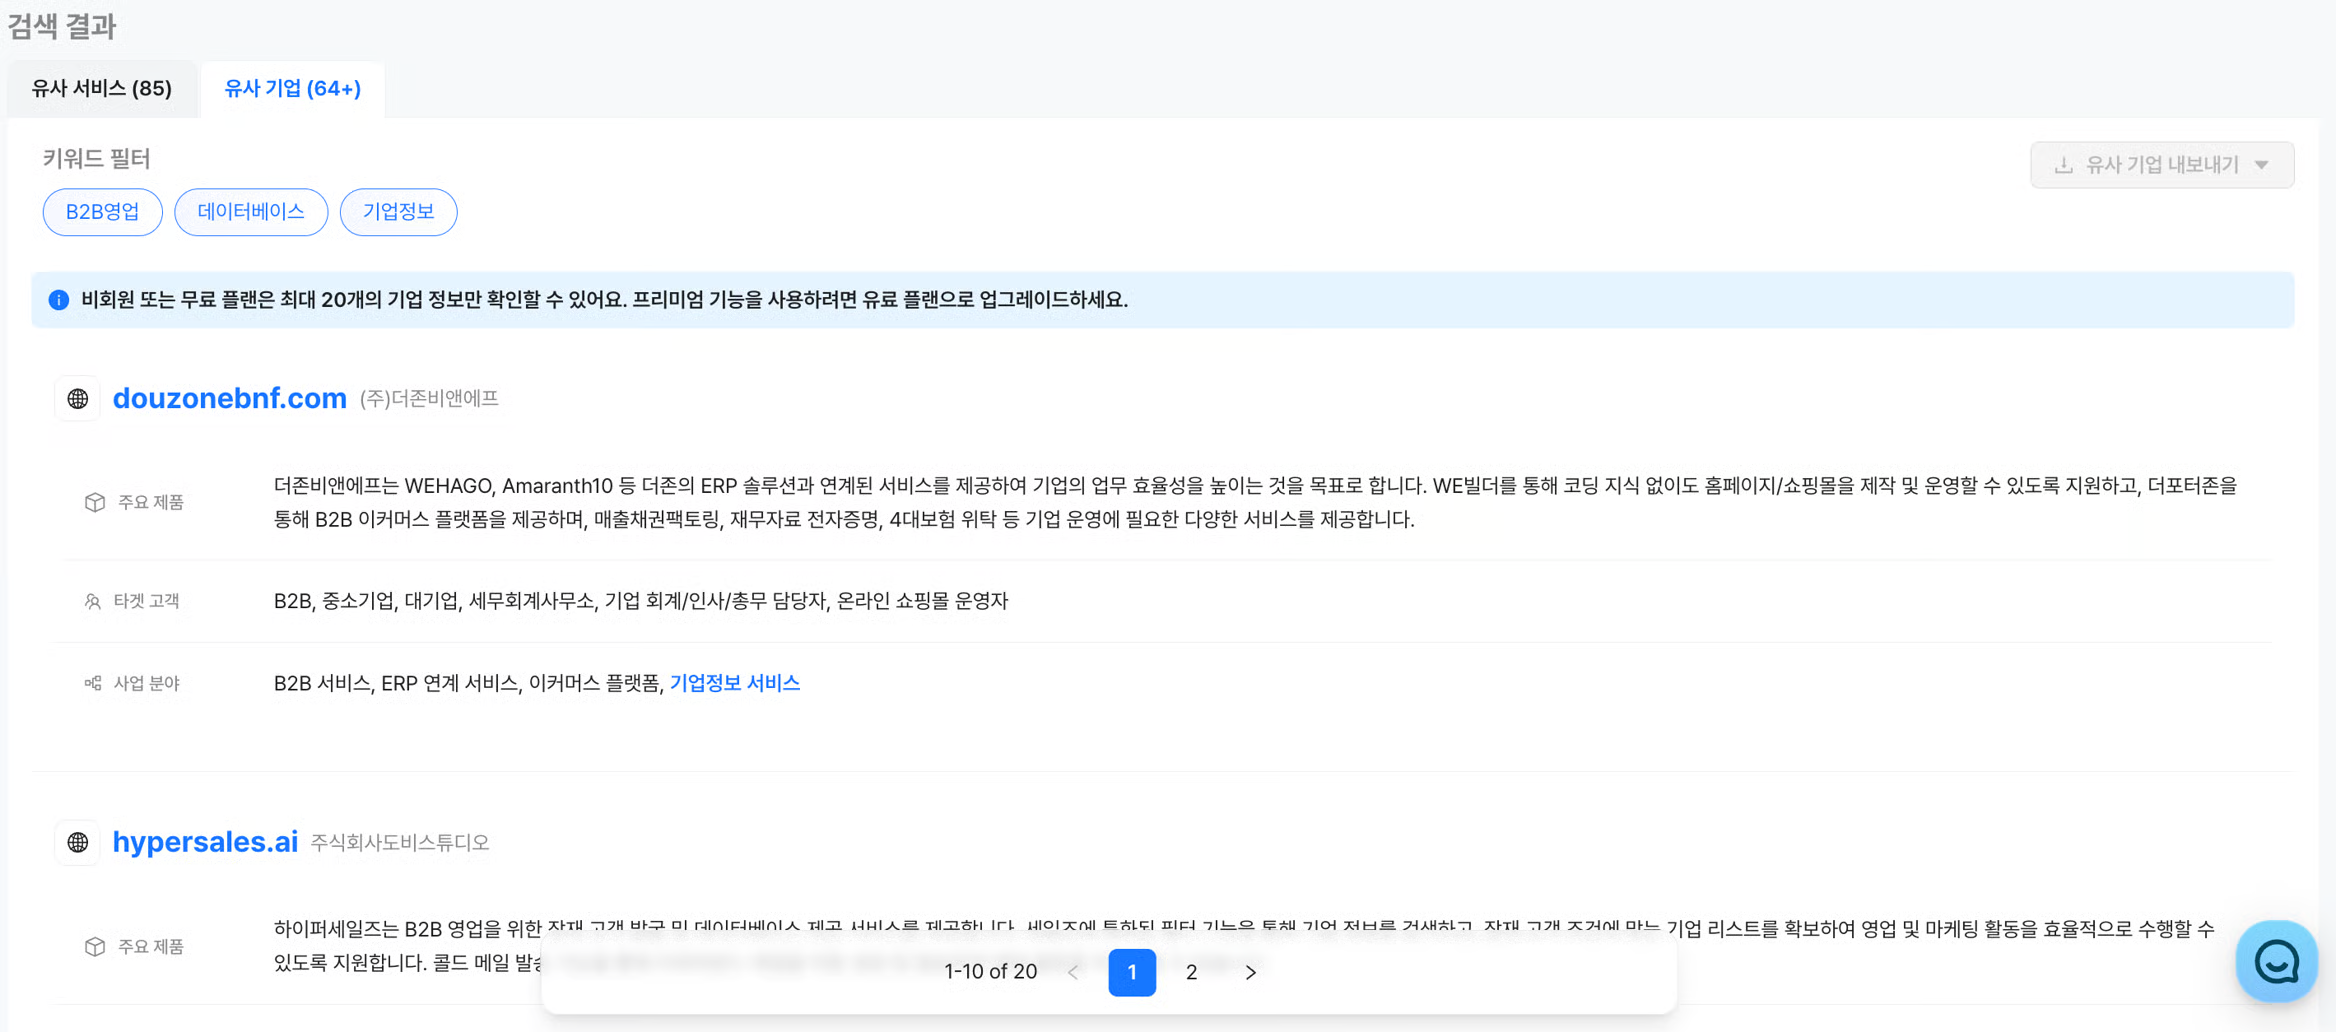Screen dimensions: 2336x1032
Task: Click the previous page left chevron
Action: (x=1073, y=972)
